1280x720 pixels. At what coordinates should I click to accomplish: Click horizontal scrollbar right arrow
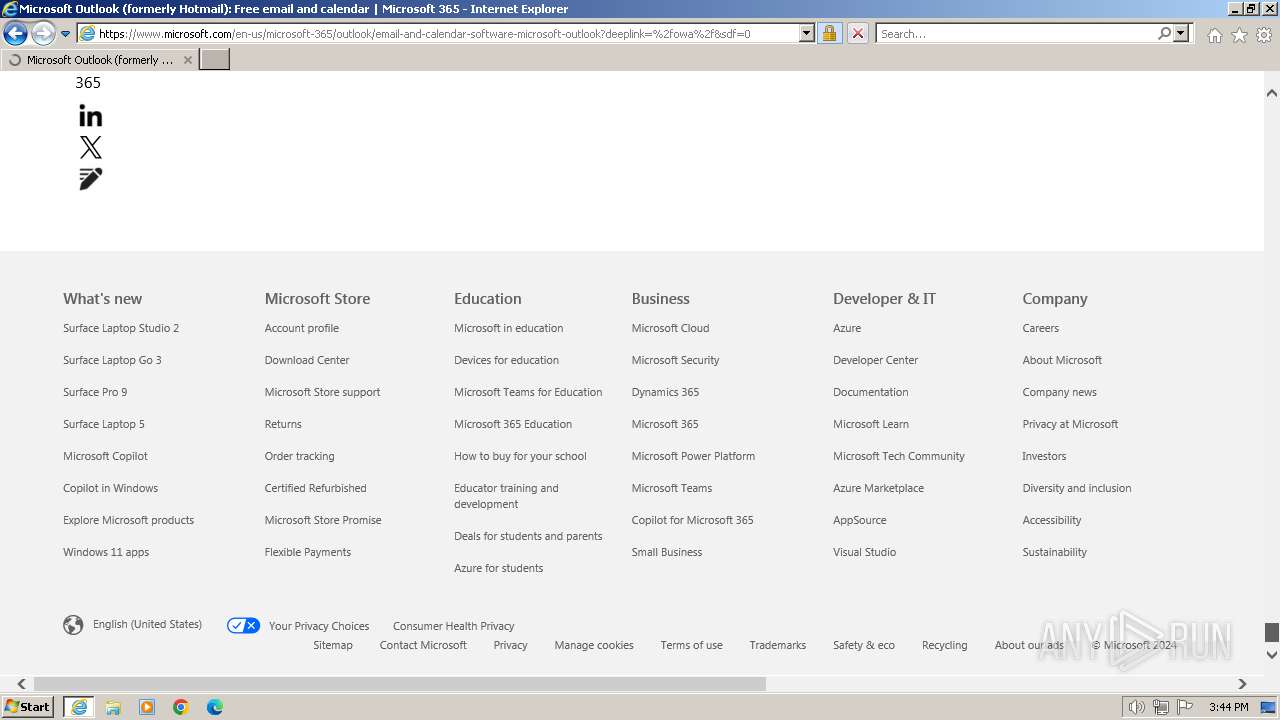pos(1242,684)
